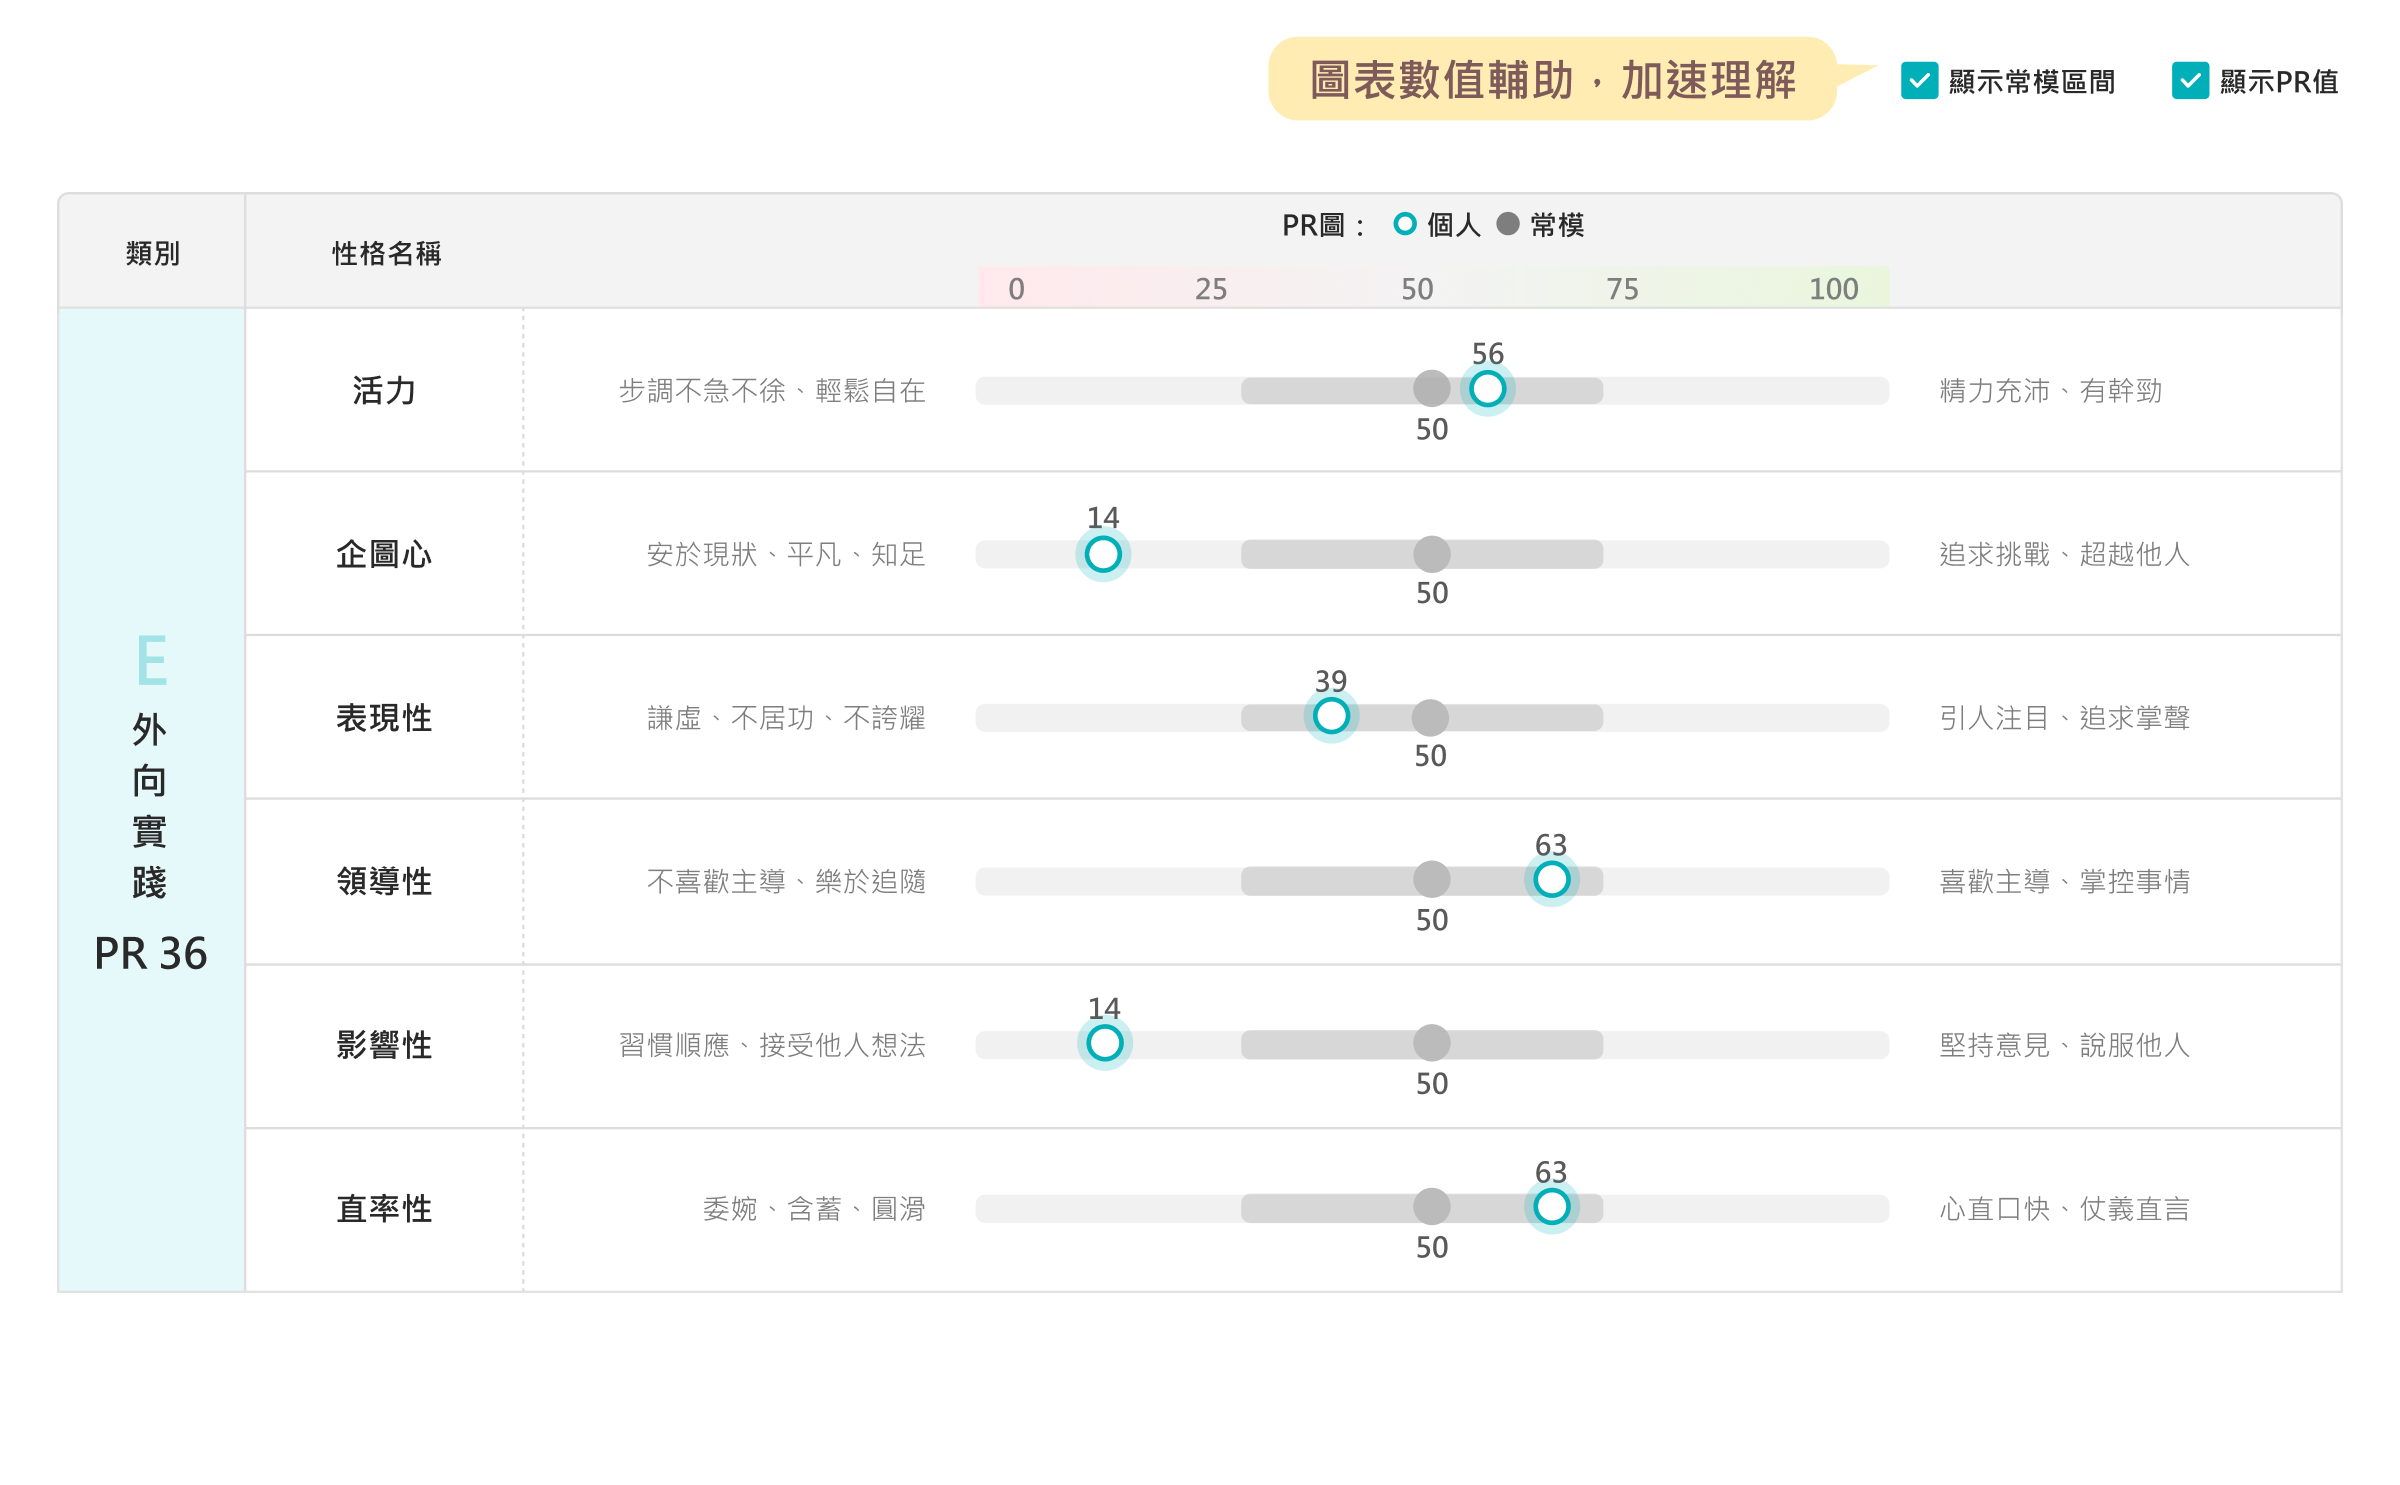This screenshot has height=1485, width=2400.
Task: Click the 100 mark on PR scale
Action: tap(1833, 289)
